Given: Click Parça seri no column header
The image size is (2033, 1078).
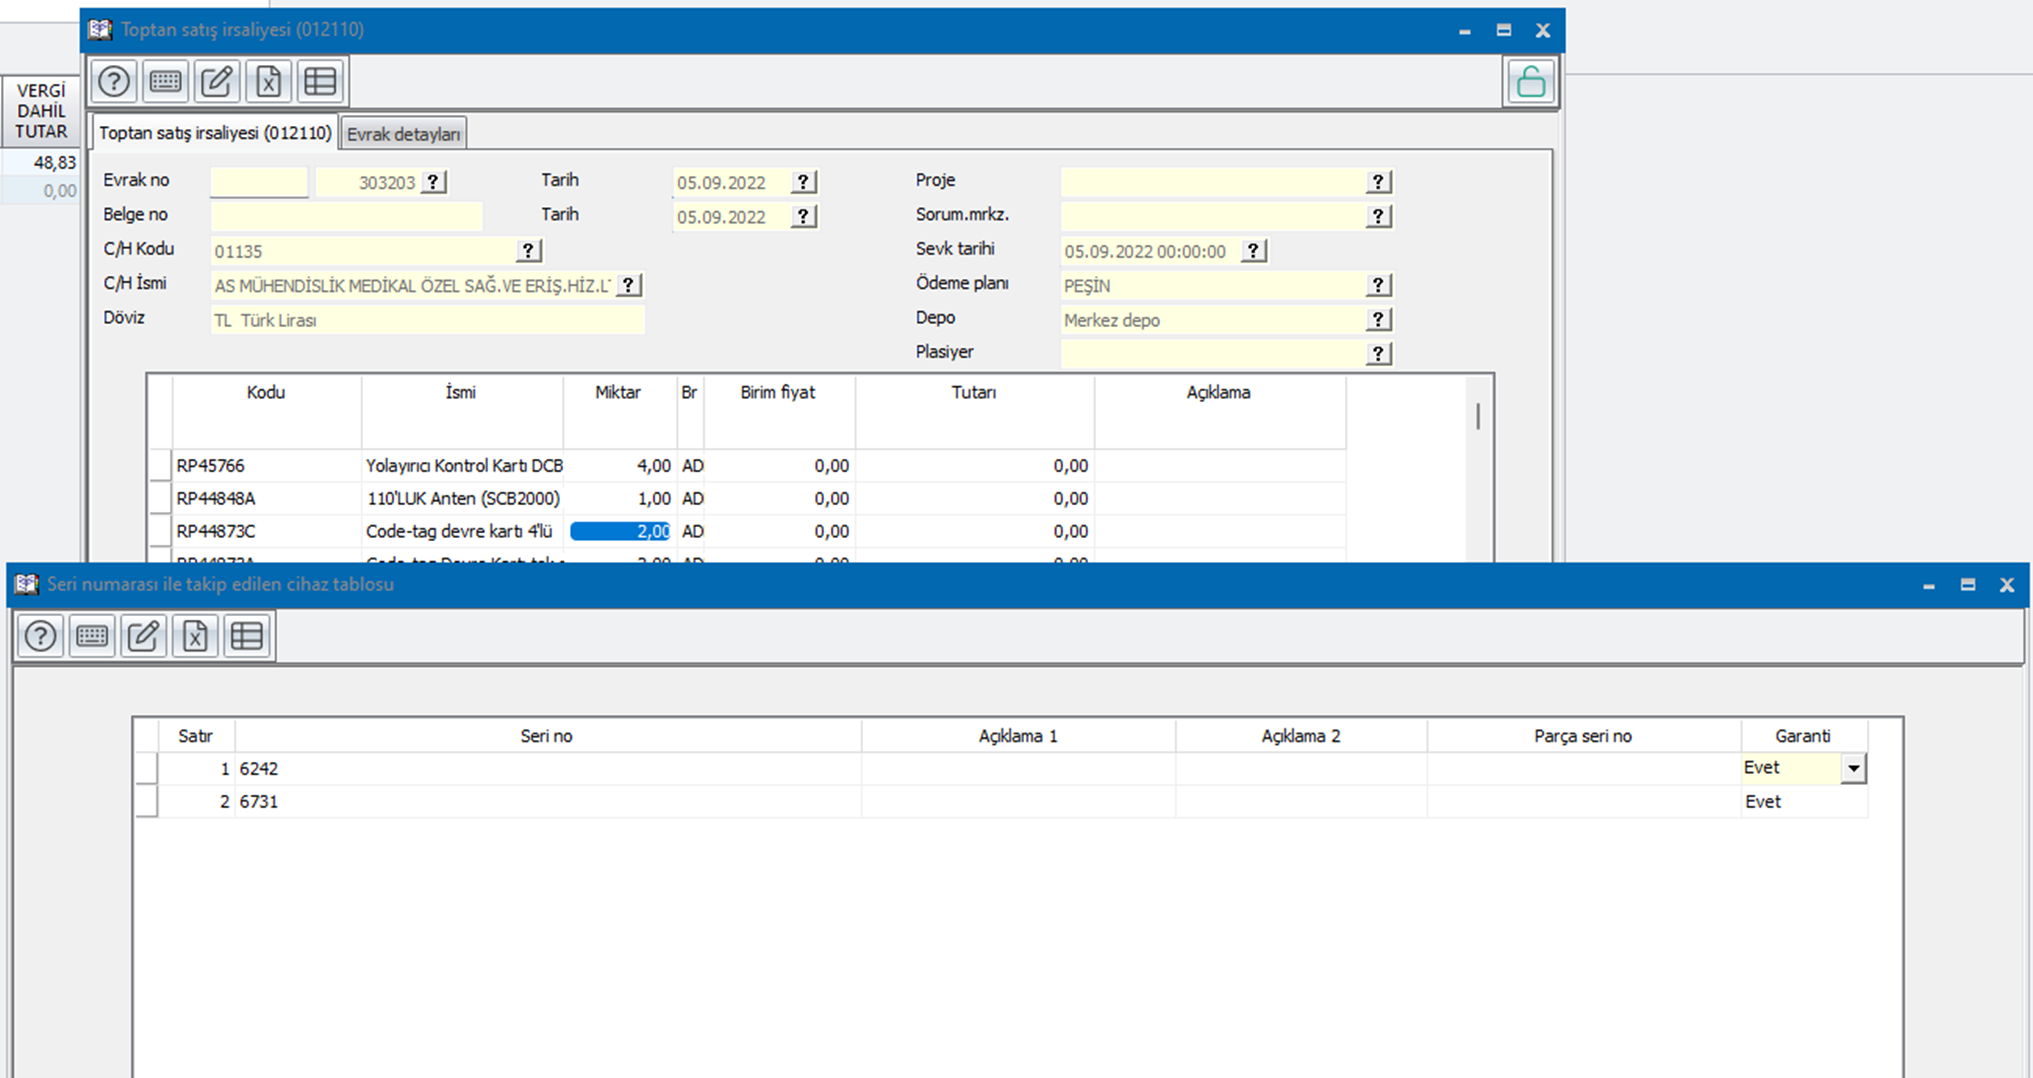Looking at the screenshot, I should 1583,736.
